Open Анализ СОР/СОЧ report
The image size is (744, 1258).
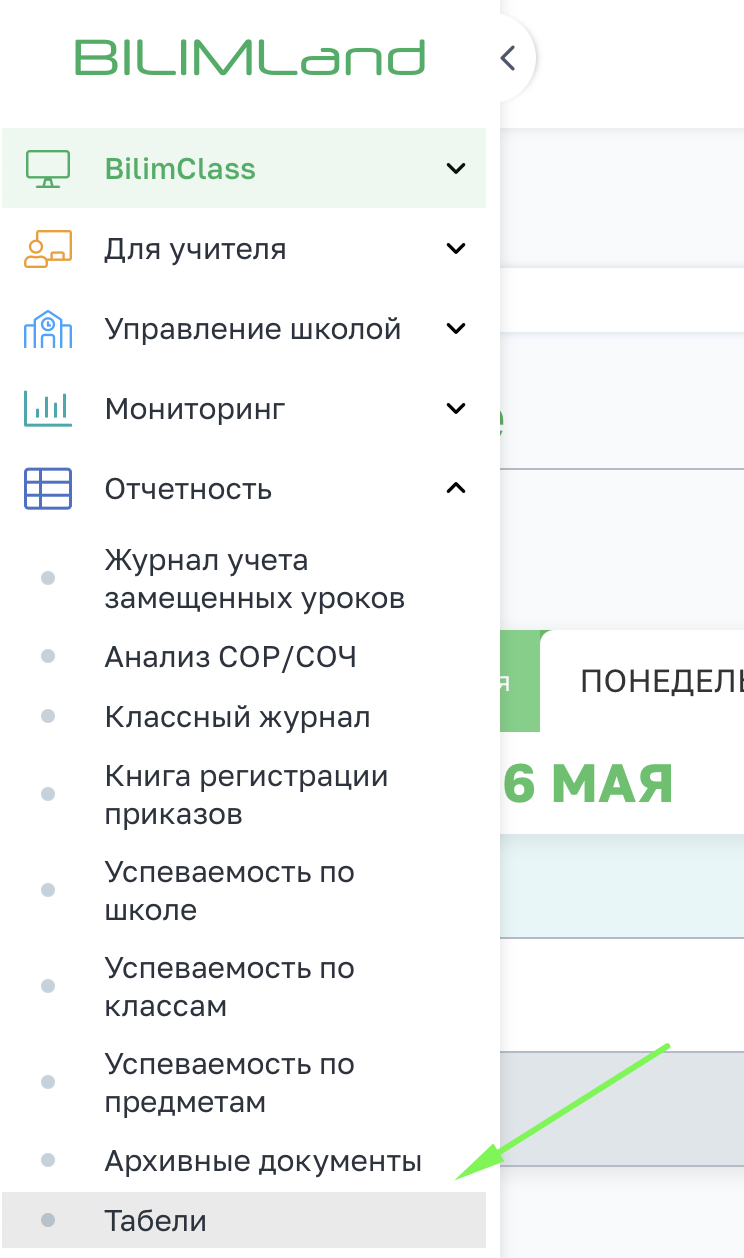[231, 657]
